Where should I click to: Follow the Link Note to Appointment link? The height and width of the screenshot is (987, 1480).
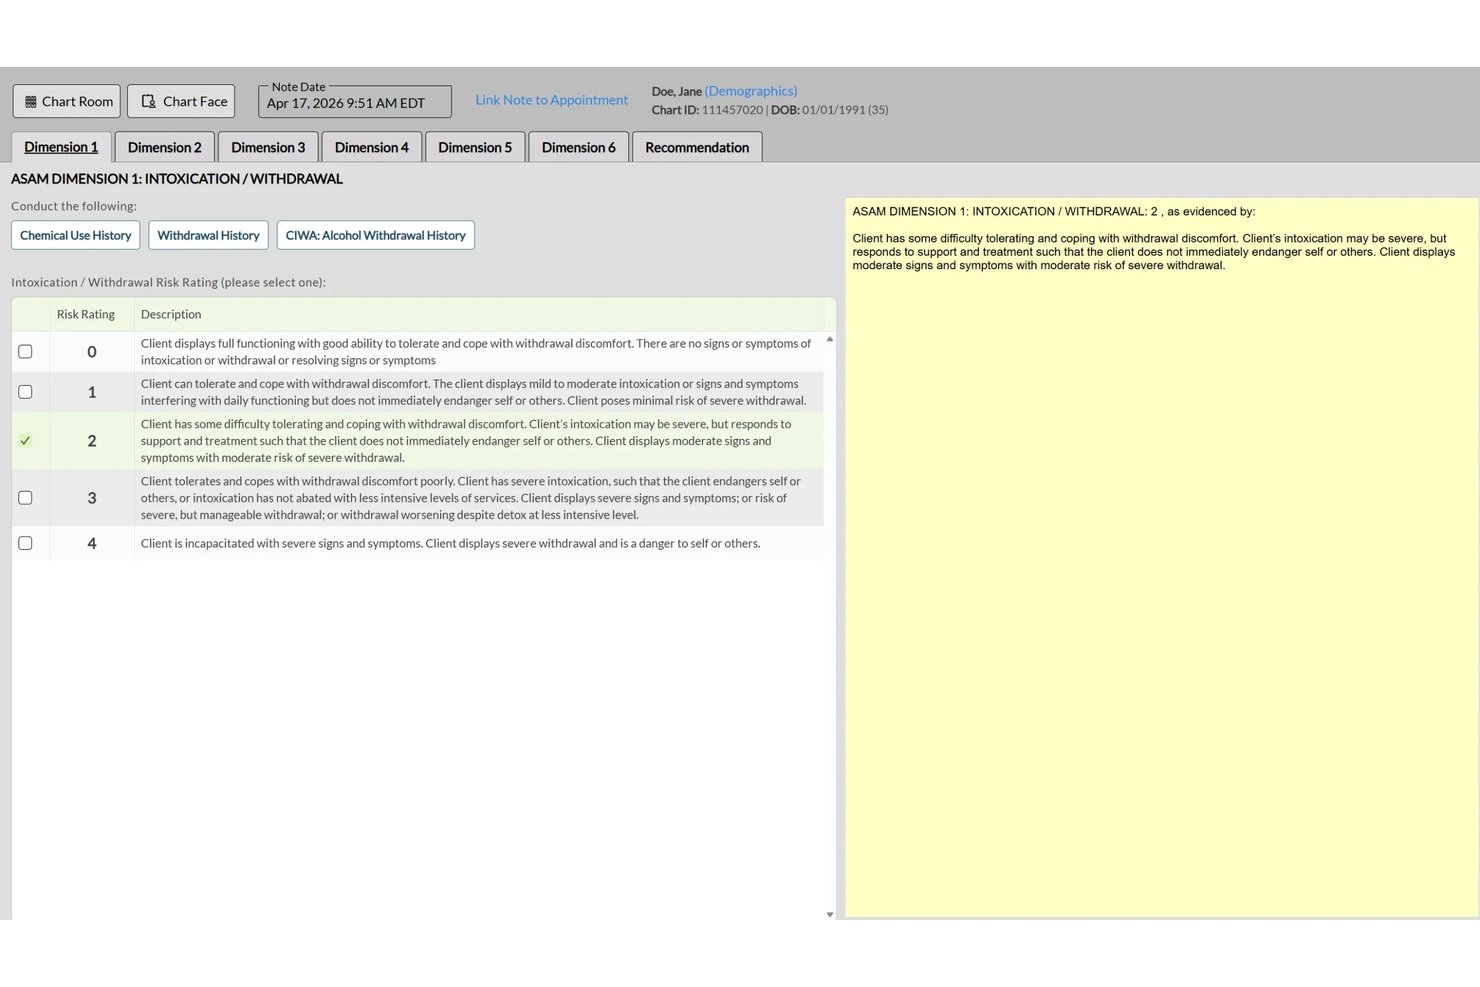tap(551, 100)
